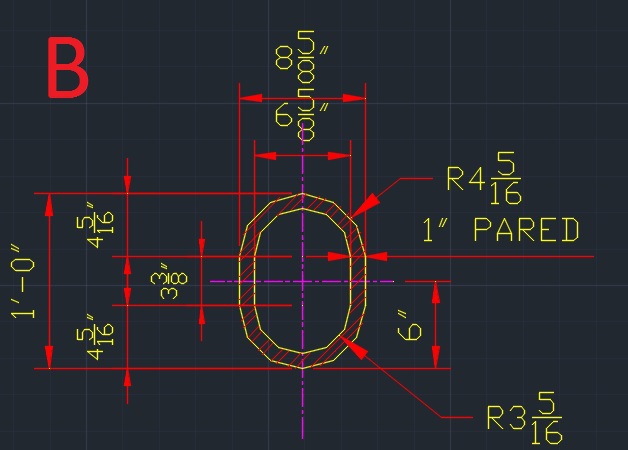Image resolution: width=628 pixels, height=450 pixels.
Task: Select the 8 5/8" width dimension text
Action: pyautogui.click(x=296, y=58)
